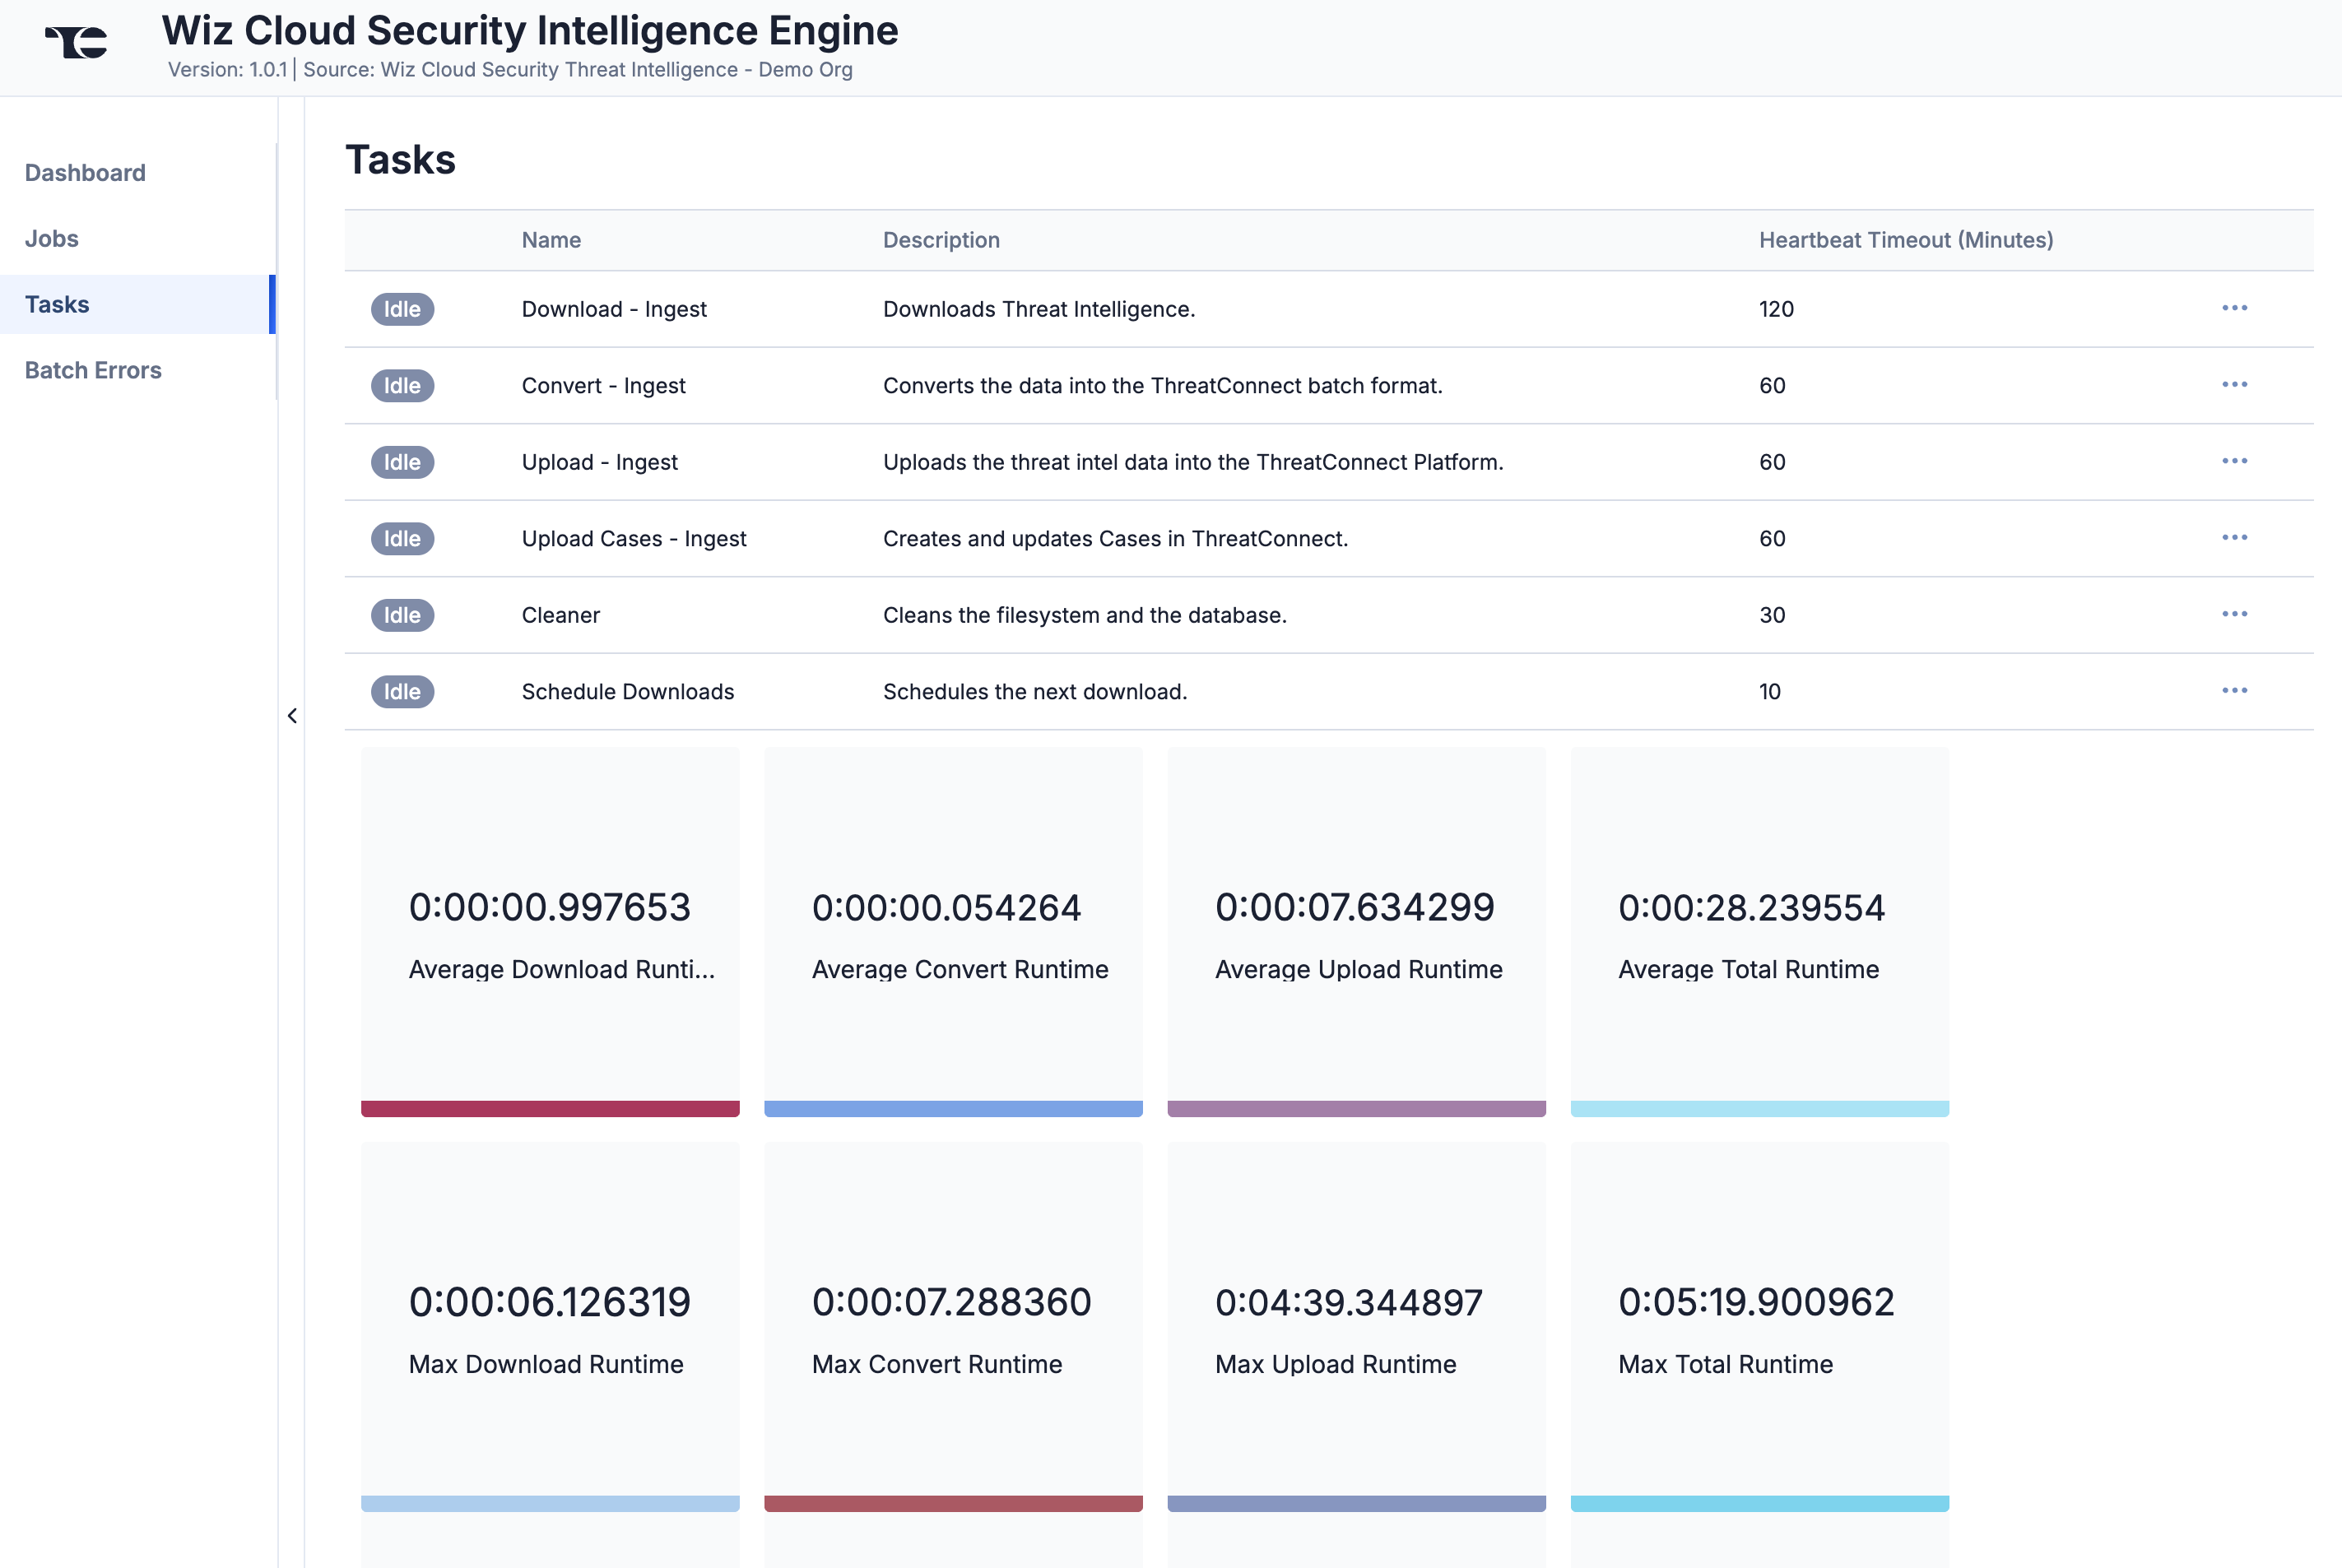Open the Batch Errors page
2342x1568 pixels.
click(x=93, y=370)
